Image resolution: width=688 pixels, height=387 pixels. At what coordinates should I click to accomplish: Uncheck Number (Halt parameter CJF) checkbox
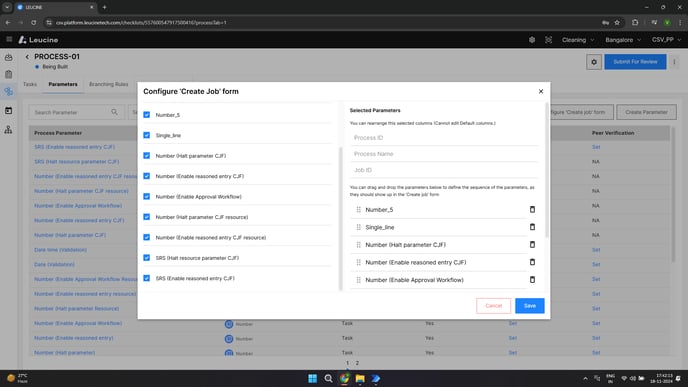[x=147, y=156]
